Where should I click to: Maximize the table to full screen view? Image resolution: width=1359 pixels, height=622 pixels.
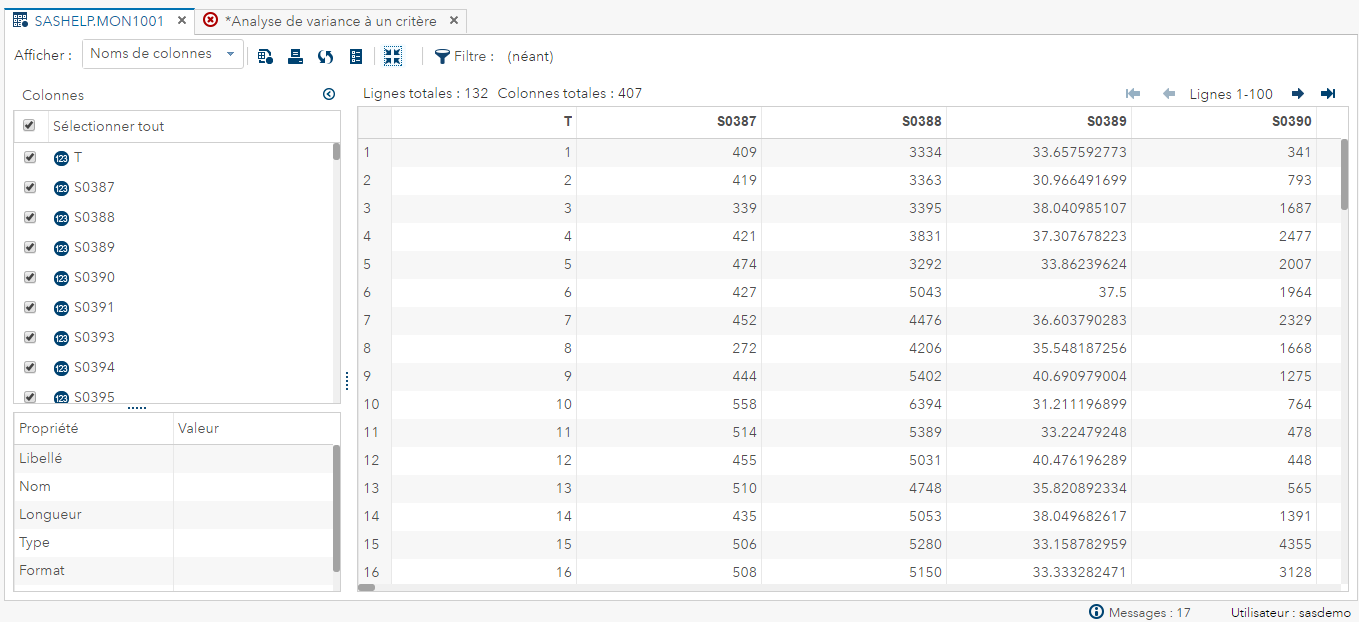[392, 56]
